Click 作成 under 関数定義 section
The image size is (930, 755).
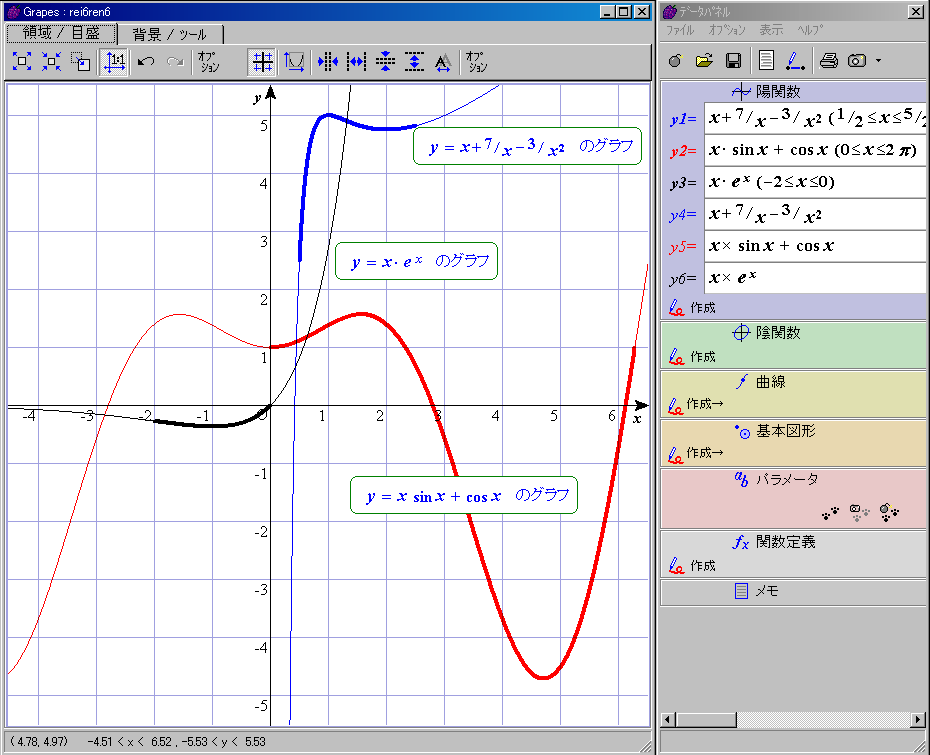click(692, 566)
